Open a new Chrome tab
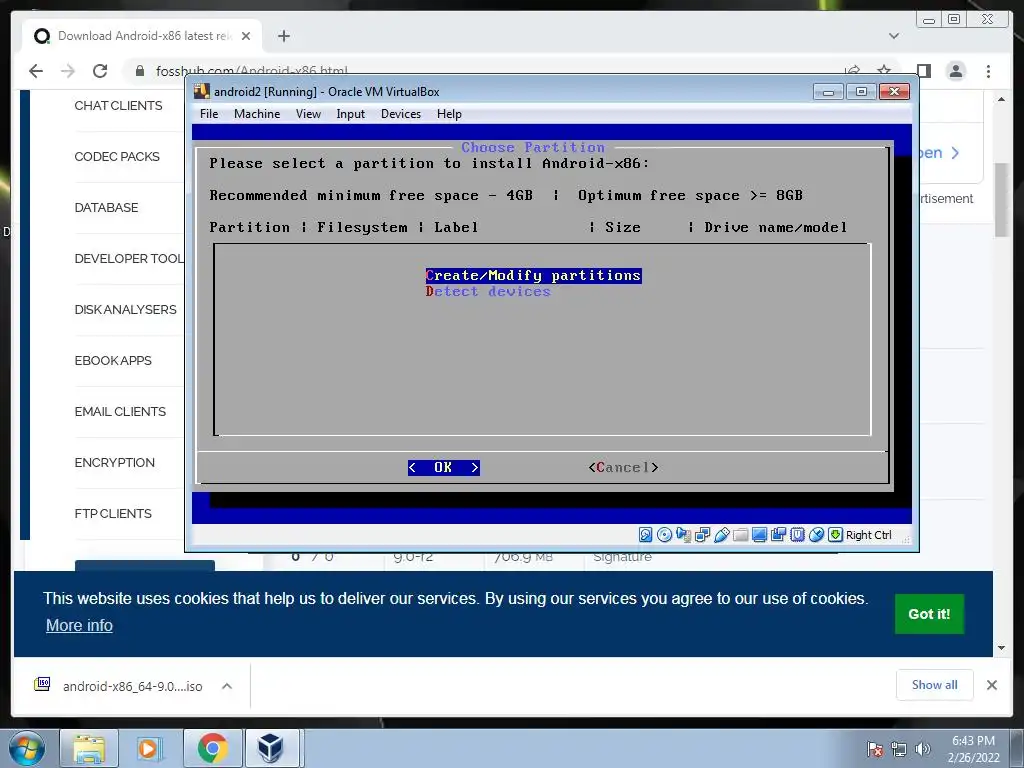This screenshot has height=768, width=1024. pyautogui.click(x=283, y=36)
